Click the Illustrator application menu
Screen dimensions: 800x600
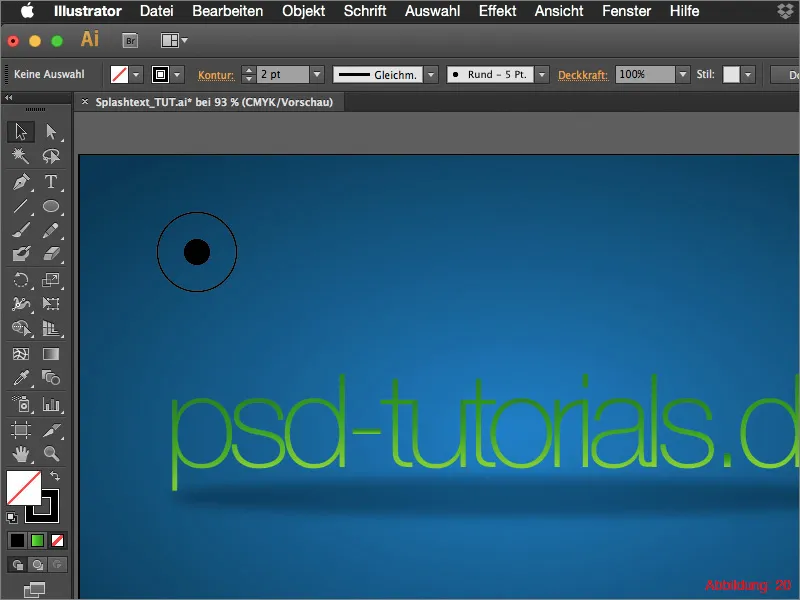(x=88, y=11)
